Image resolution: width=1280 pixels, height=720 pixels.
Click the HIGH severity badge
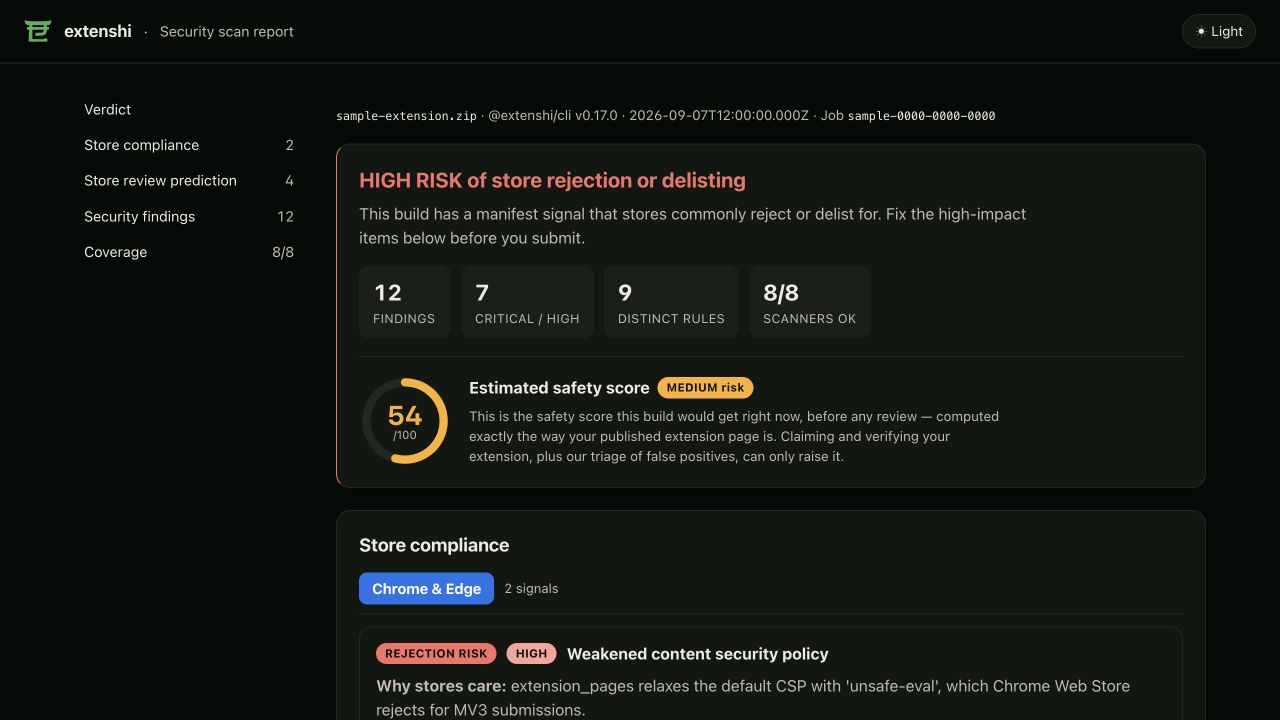coord(531,654)
